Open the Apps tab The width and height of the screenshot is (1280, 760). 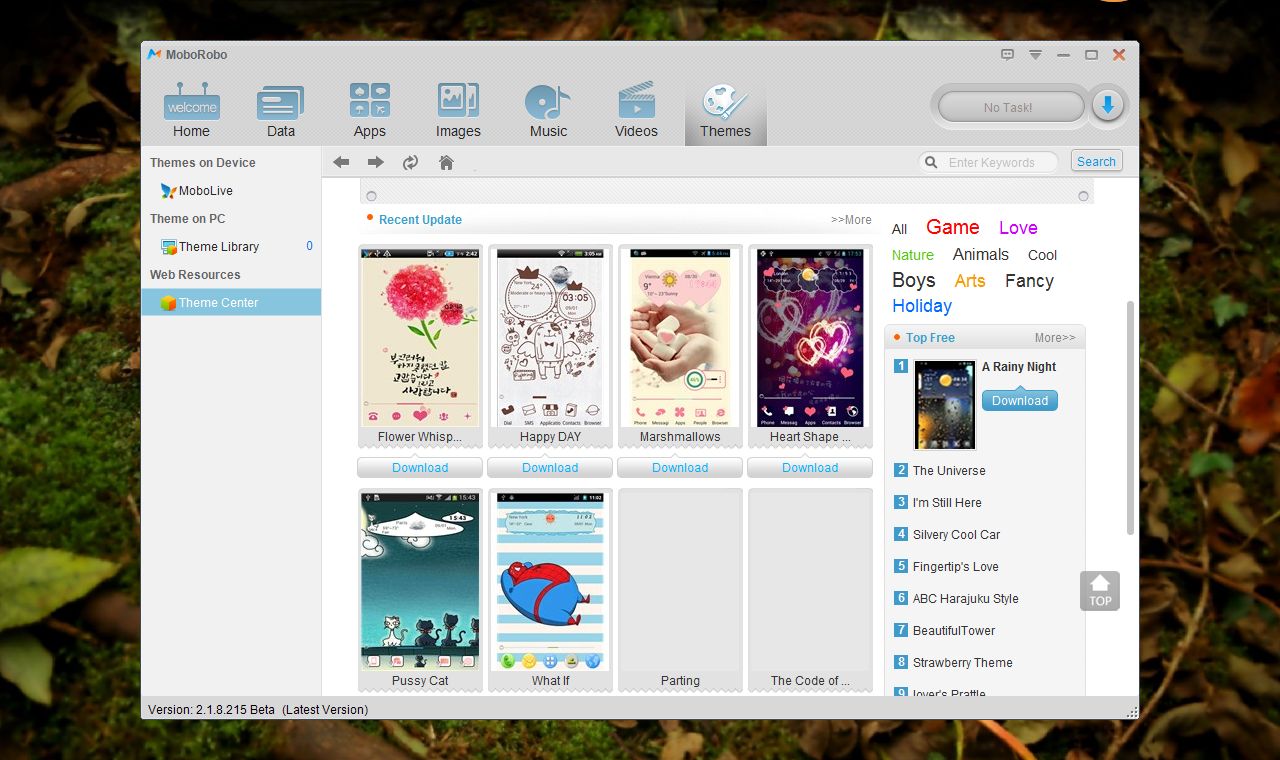pos(369,110)
